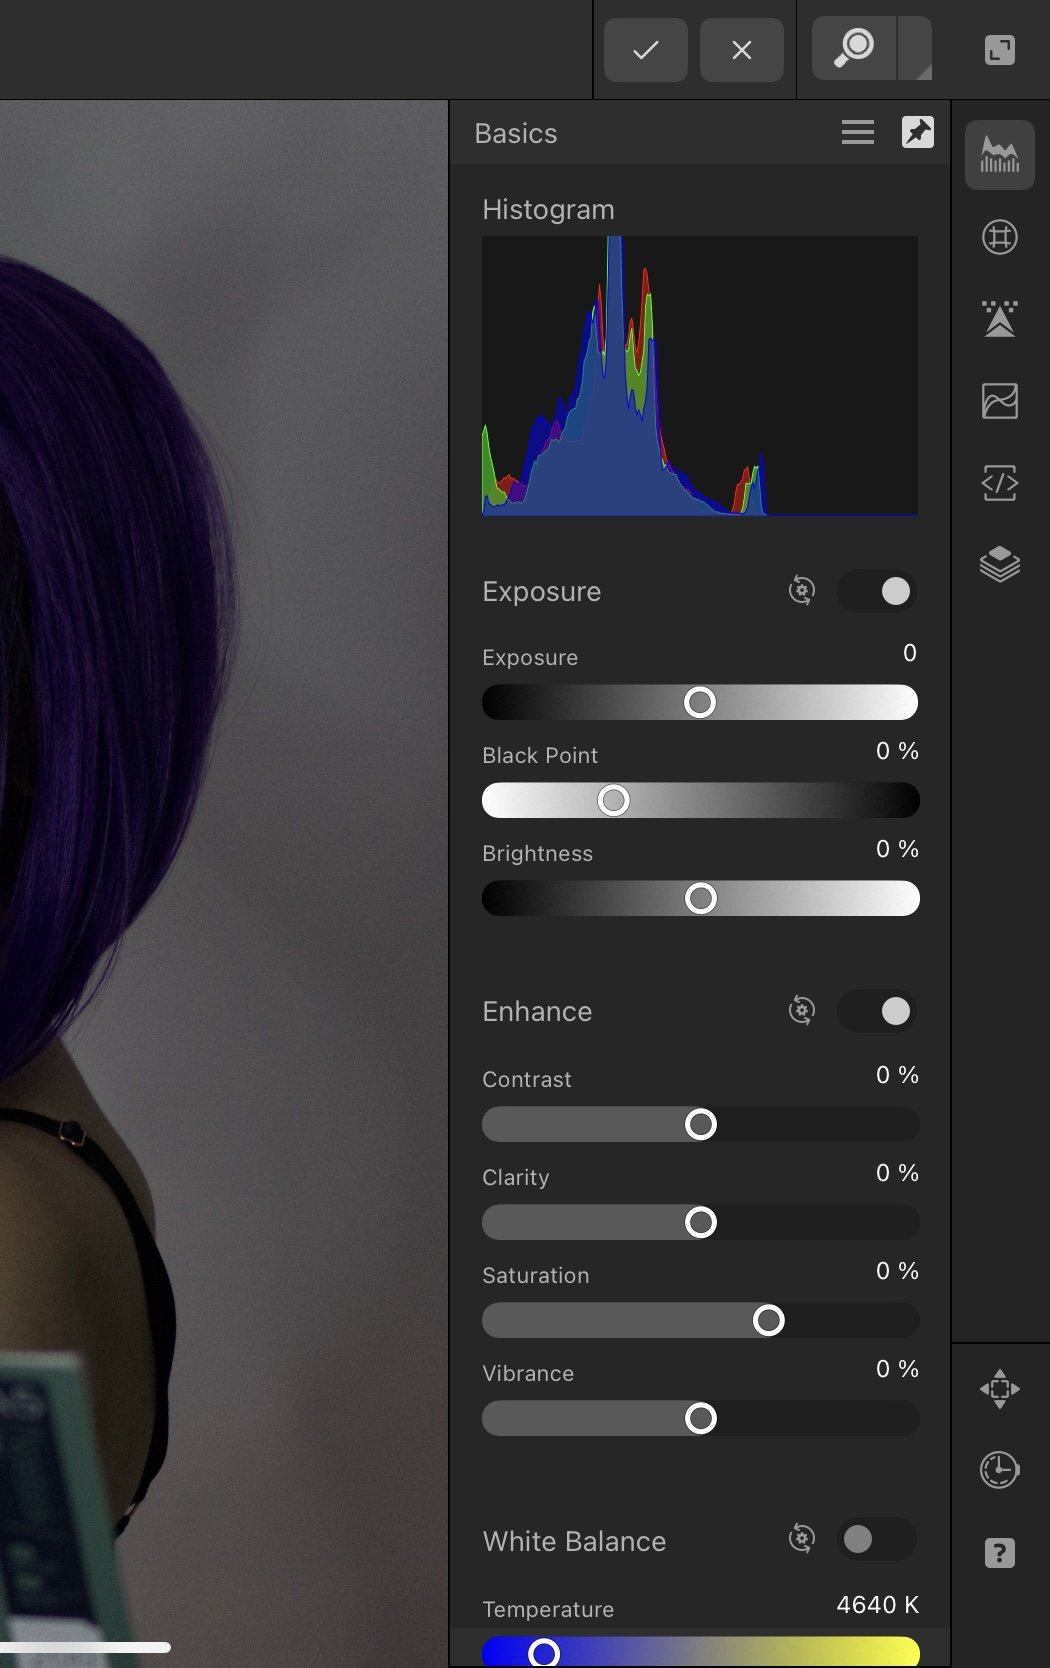Reset the White Balance section settings
This screenshot has height=1668, width=1050.
[x=802, y=1538]
